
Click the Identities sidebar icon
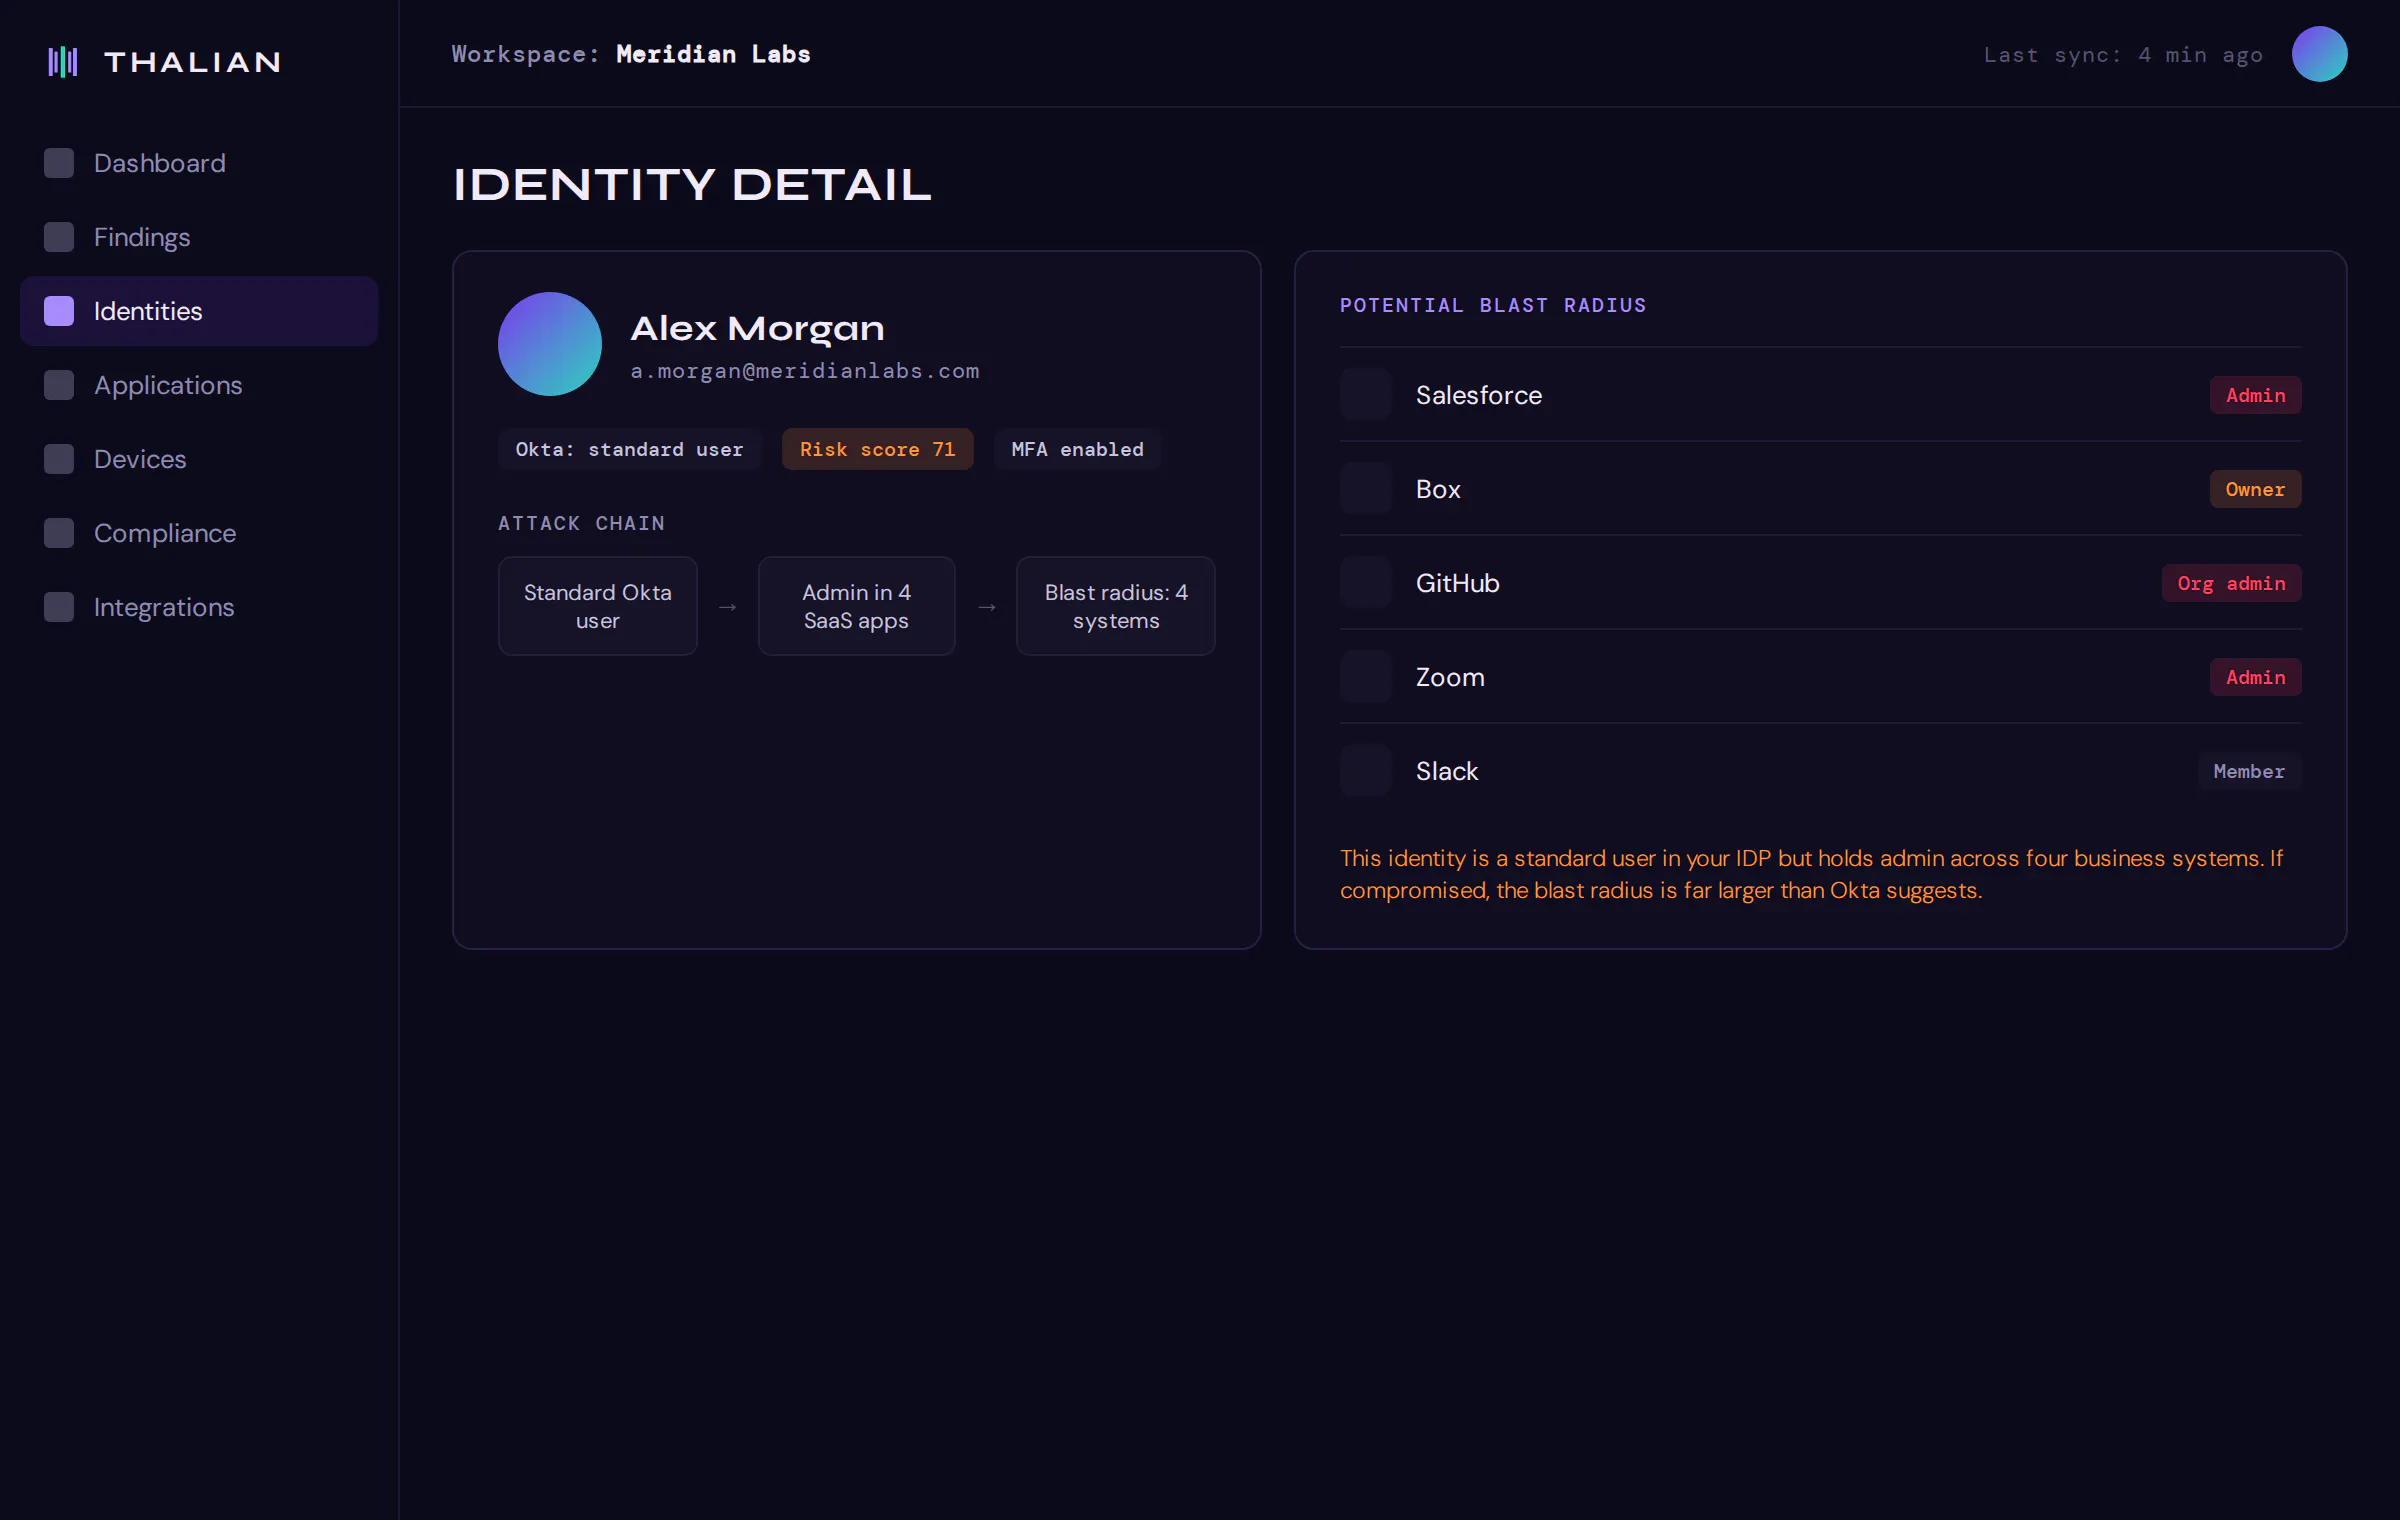59,311
